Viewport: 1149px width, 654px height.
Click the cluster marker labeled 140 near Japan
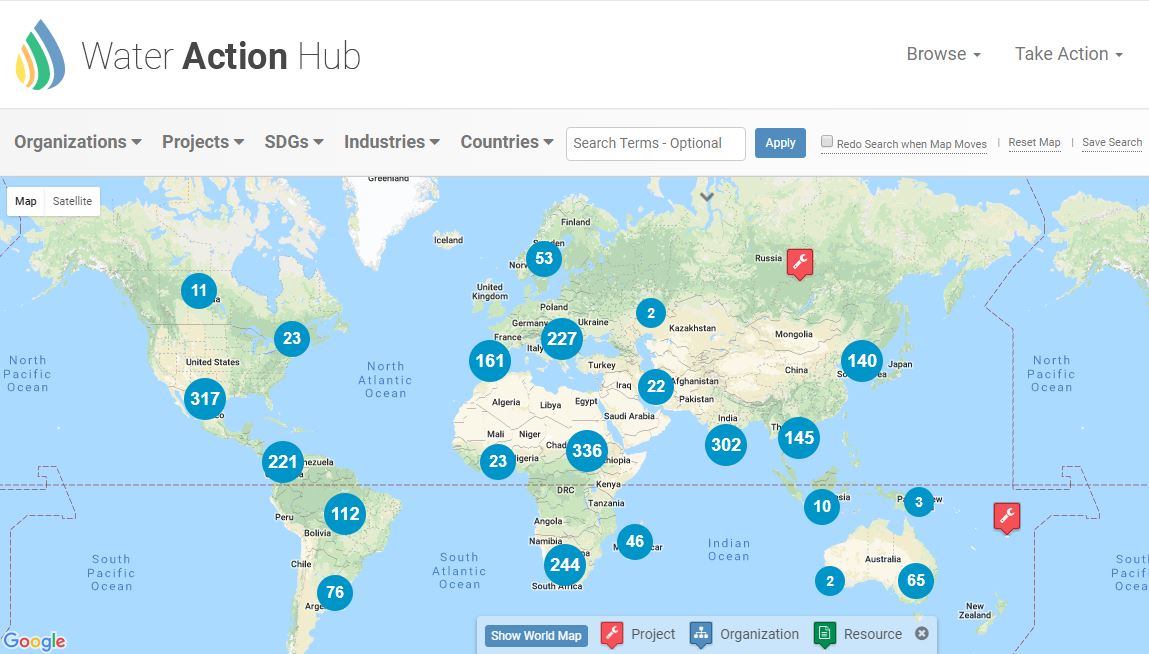pos(862,360)
